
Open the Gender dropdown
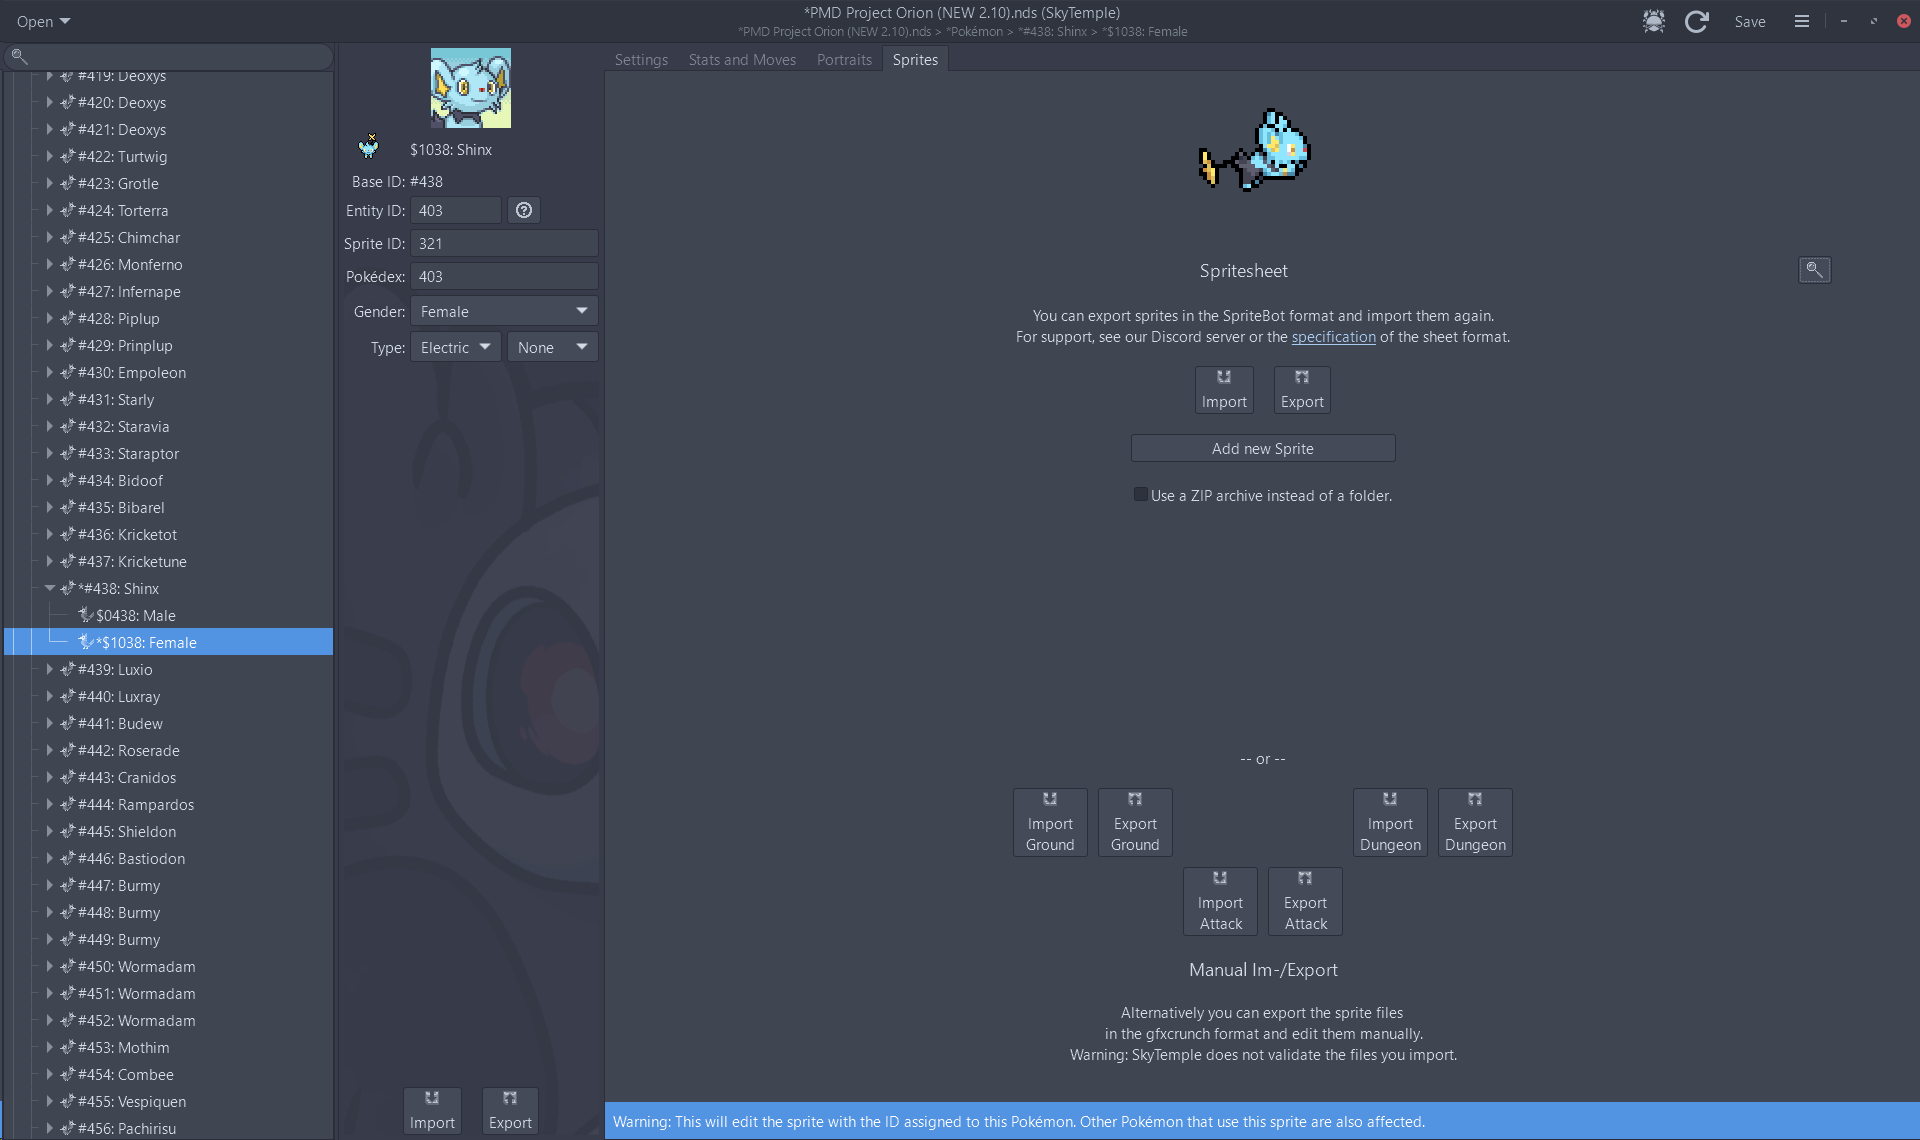coord(504,311)
